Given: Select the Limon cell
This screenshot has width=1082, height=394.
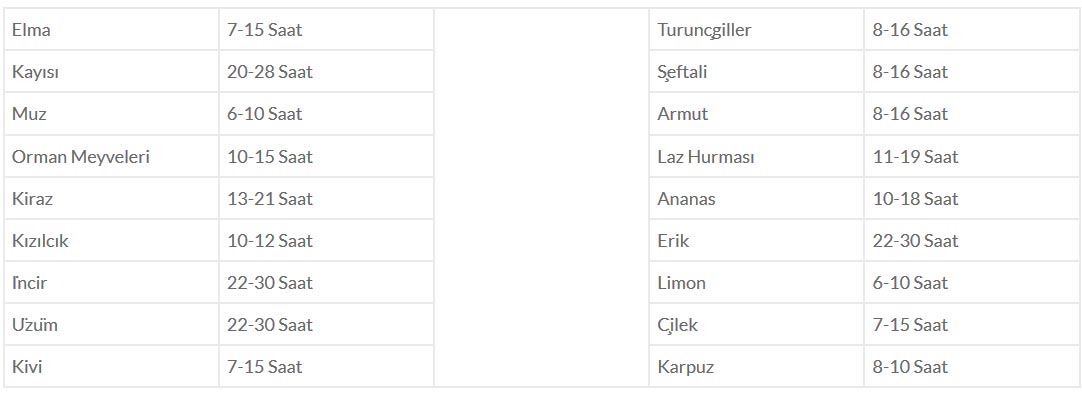Looking at the screenshot, I should pyautogui.click(x=756, y=283).
